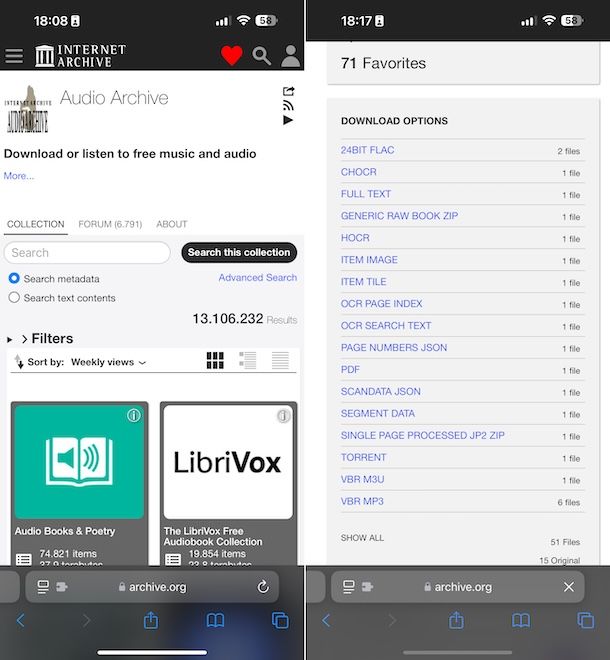The image size is (610, 660).
Task: Download the ITEM TILE option
Action: coord(363,282)
